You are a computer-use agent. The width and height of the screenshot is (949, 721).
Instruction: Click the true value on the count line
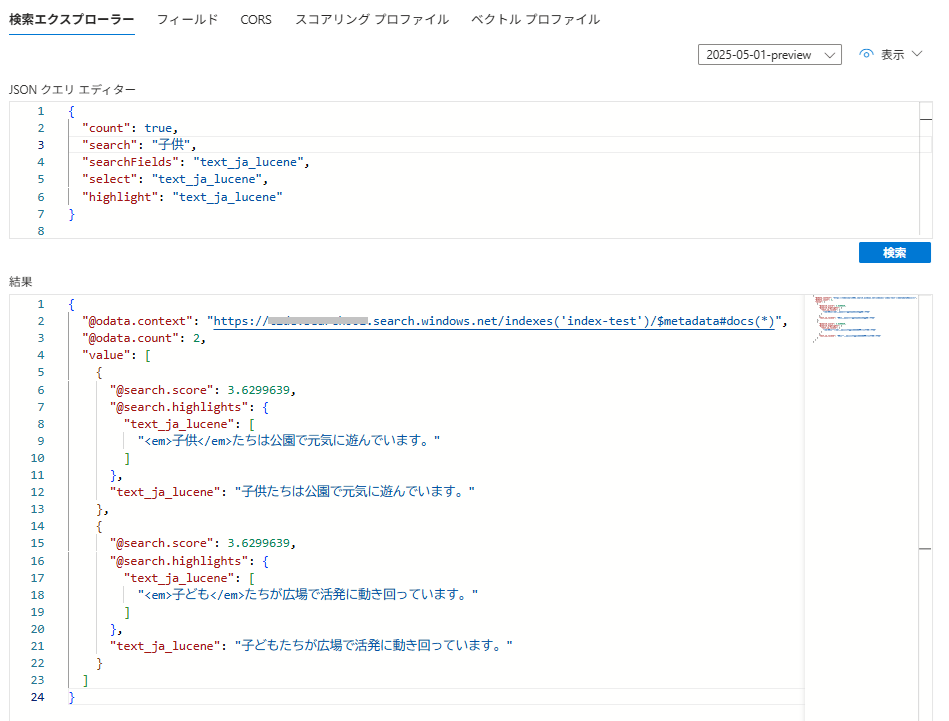158,128
